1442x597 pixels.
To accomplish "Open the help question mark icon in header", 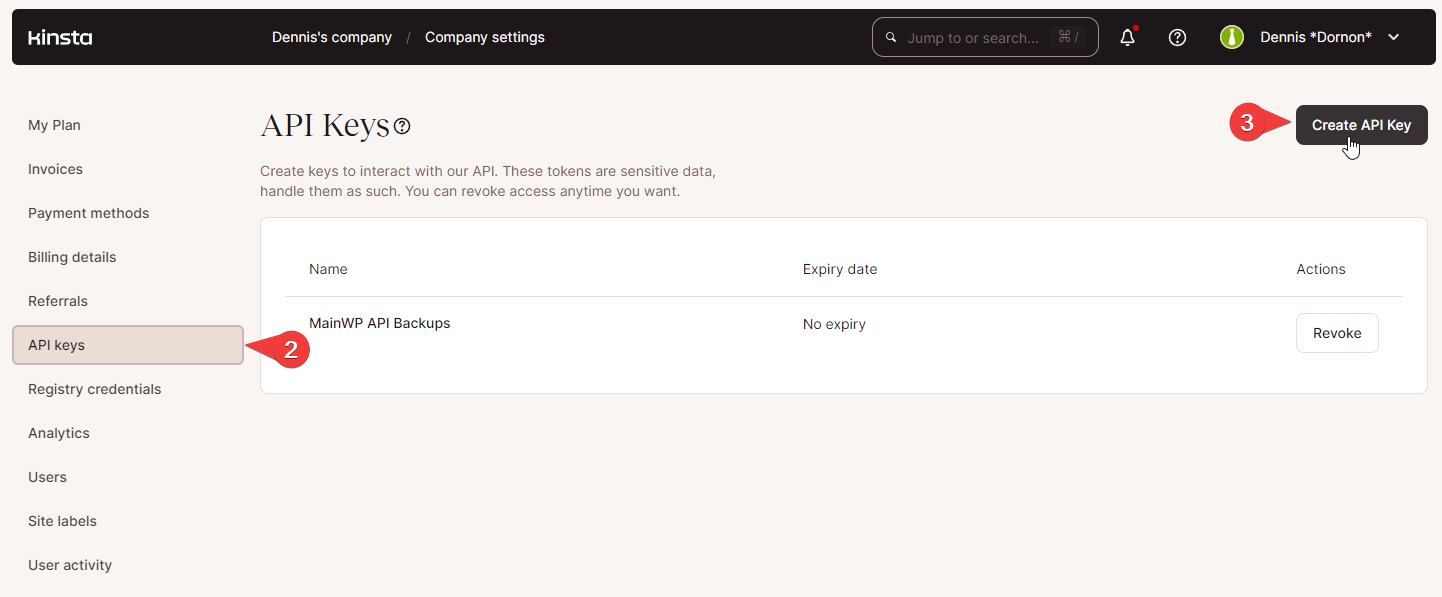I will click(x=1178, y=37).
